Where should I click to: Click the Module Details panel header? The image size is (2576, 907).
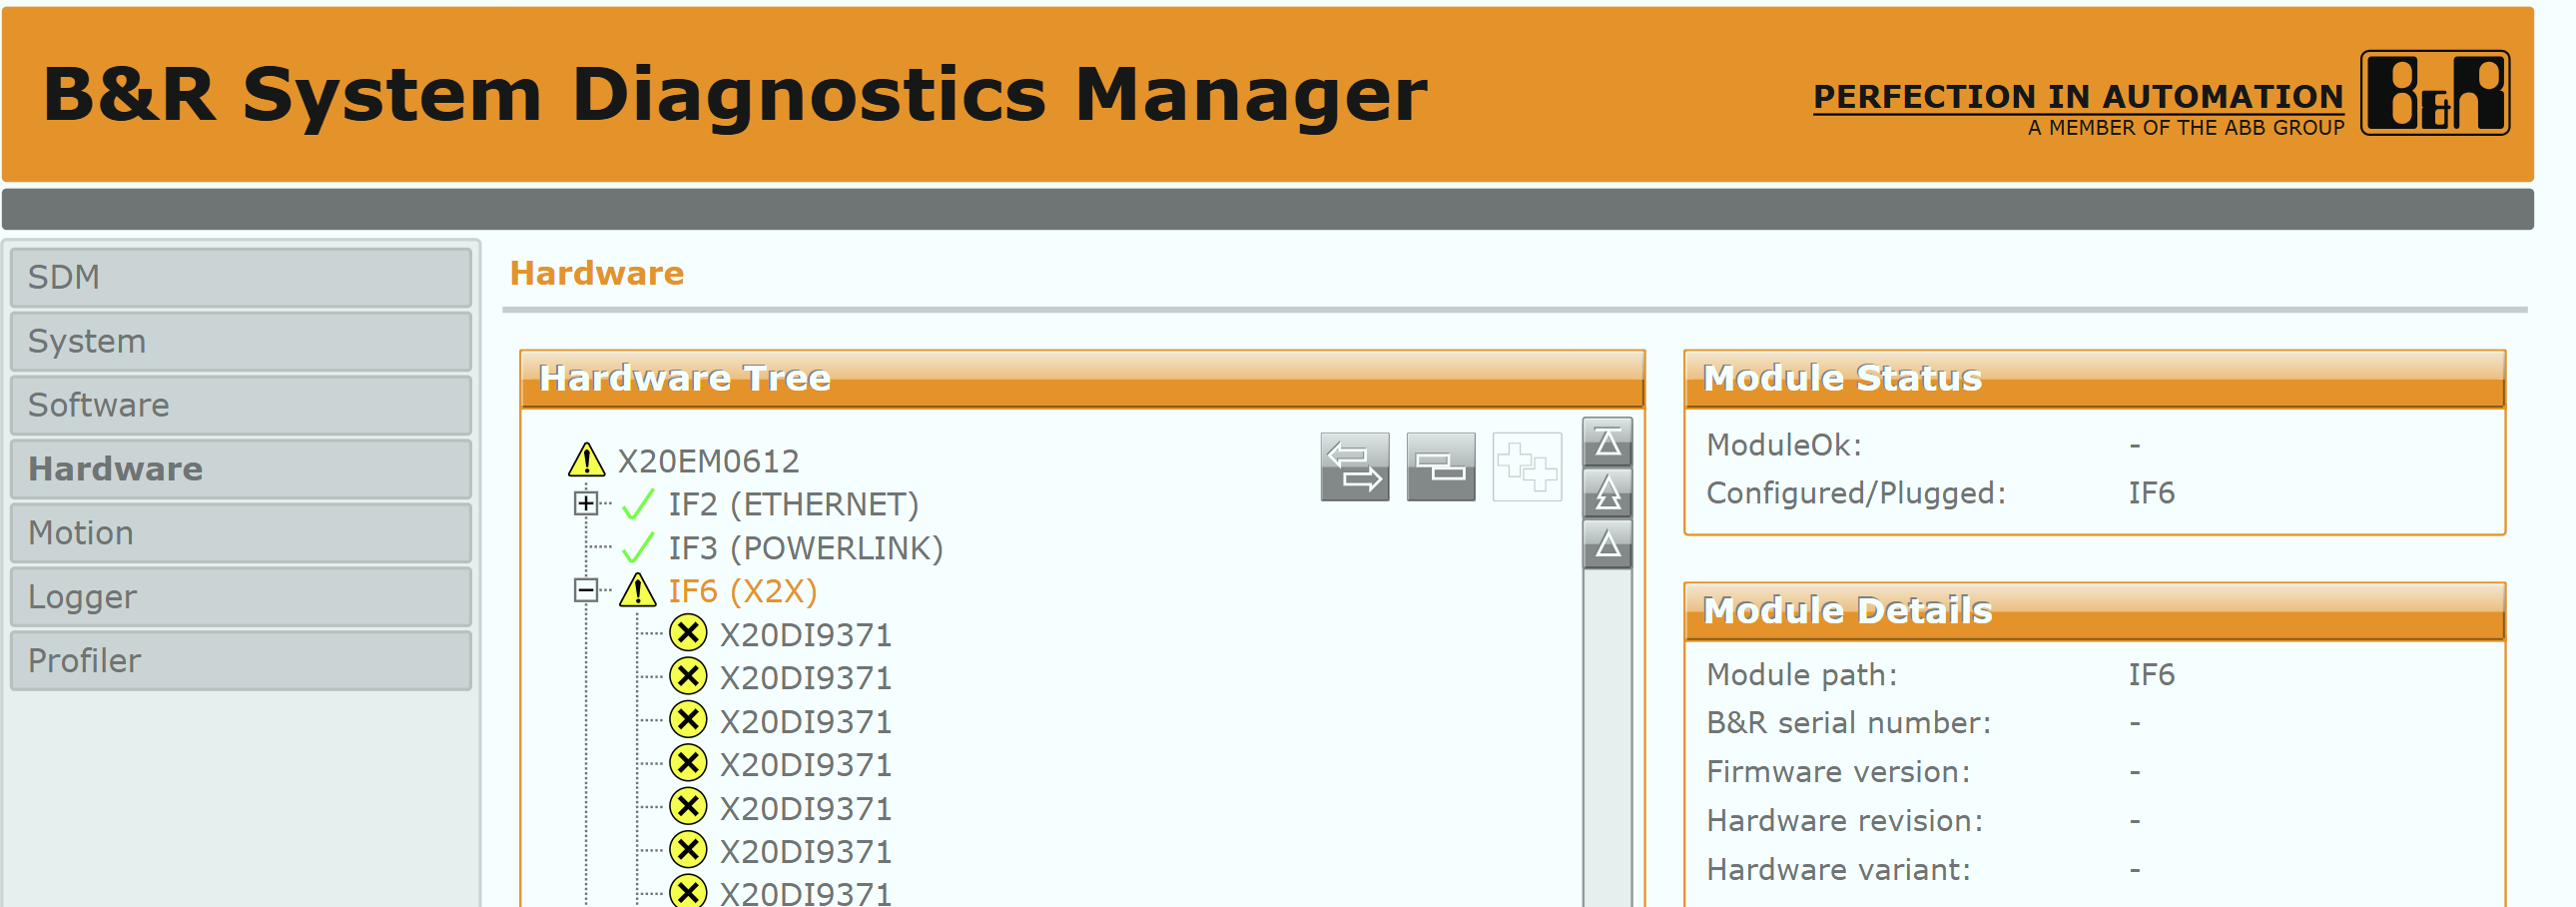[2094, 610]
